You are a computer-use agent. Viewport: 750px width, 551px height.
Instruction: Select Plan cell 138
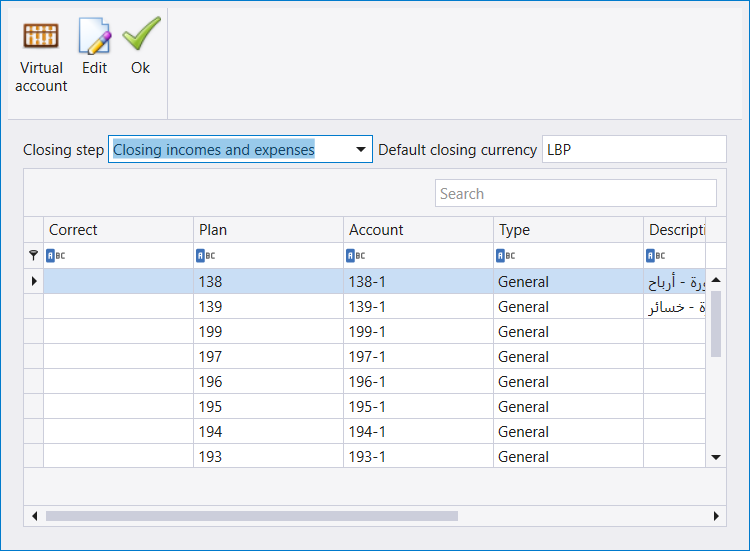coord(268,281)
